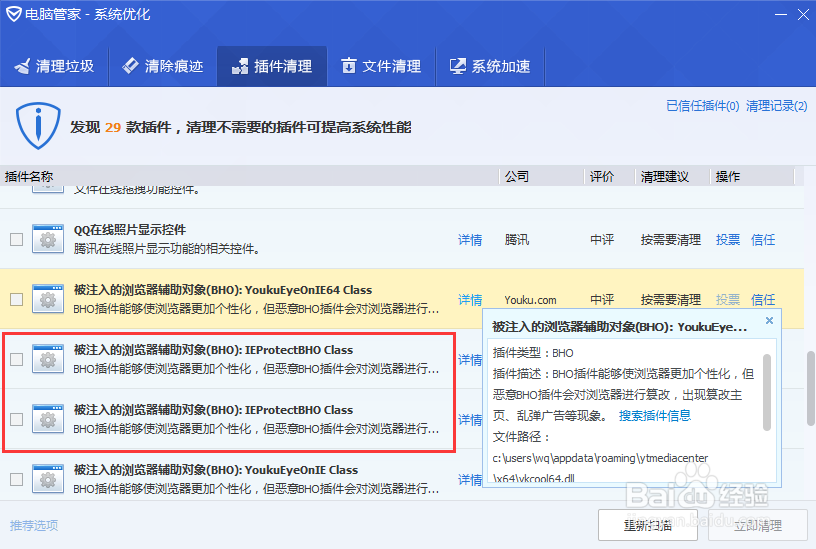The width and height of the screenshot is (816, 549).
Task: View 清理记录(2) history
Action: (776, 106)
